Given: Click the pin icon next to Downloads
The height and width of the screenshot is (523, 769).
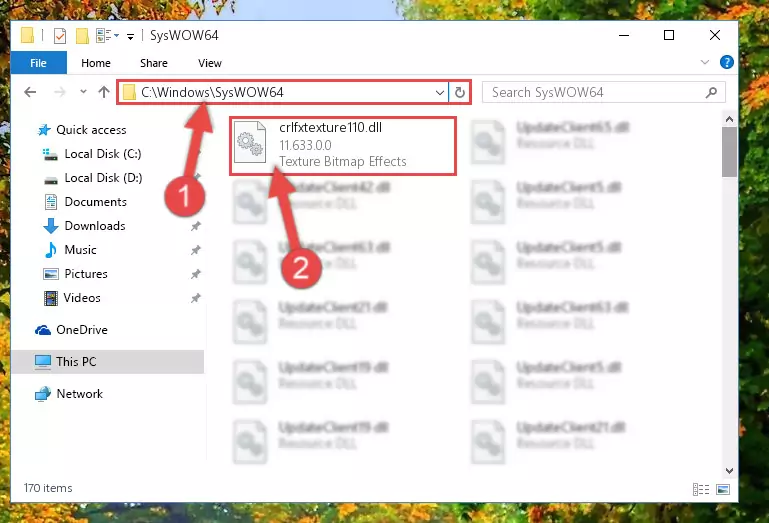Looking at the screenshot, I should point(196,226).
